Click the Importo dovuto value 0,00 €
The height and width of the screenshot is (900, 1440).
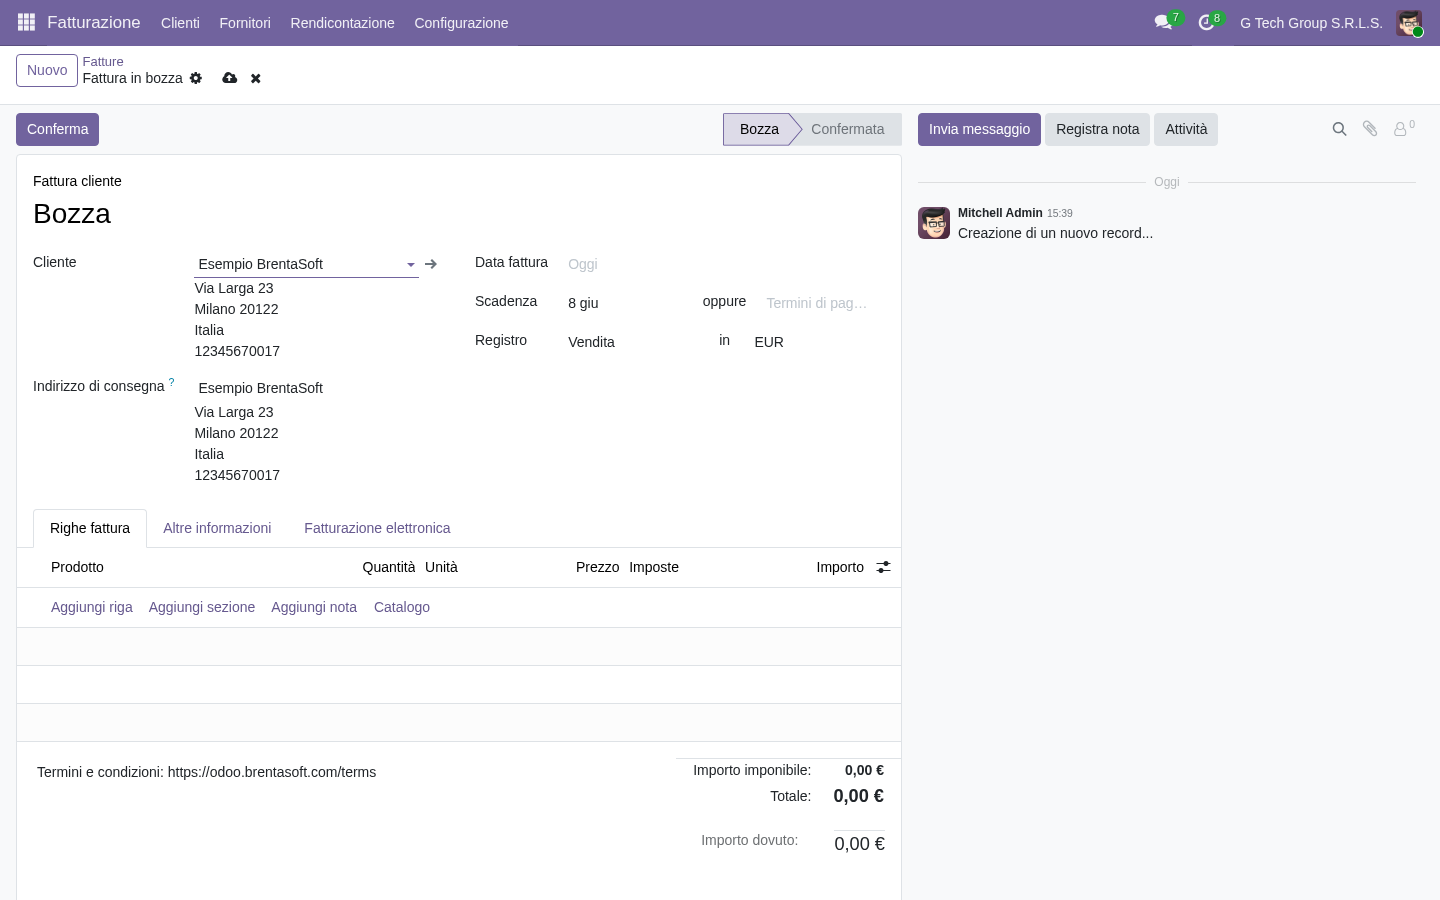tap(859, 844)
